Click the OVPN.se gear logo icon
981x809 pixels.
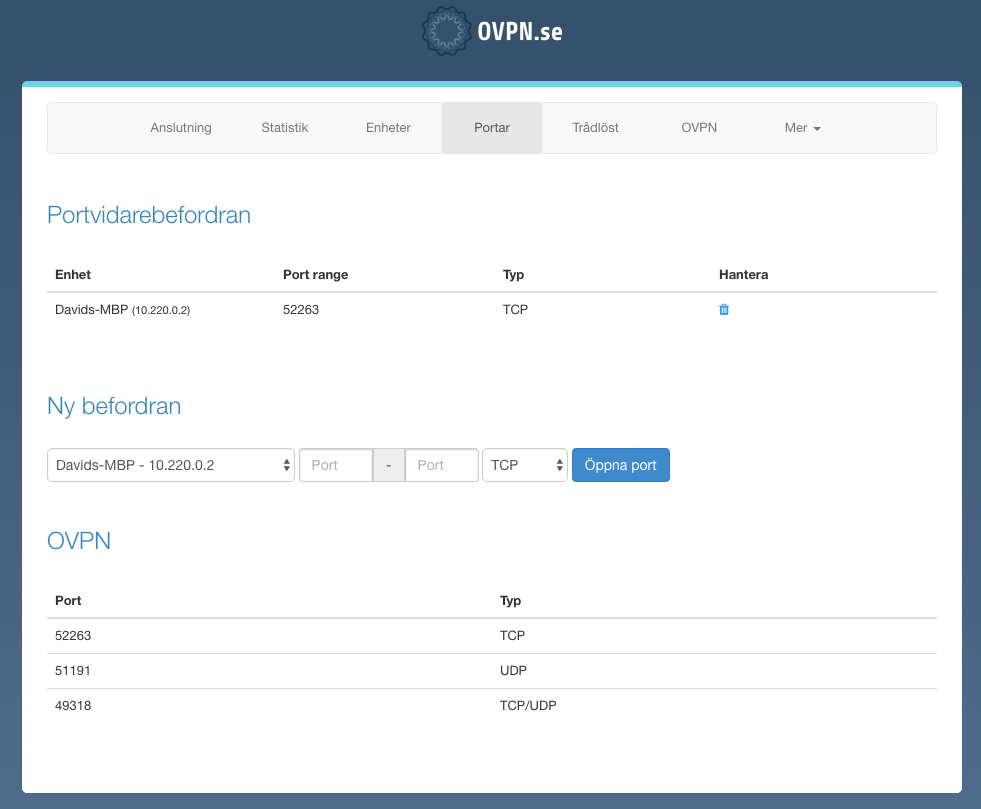tap(445, 31)
